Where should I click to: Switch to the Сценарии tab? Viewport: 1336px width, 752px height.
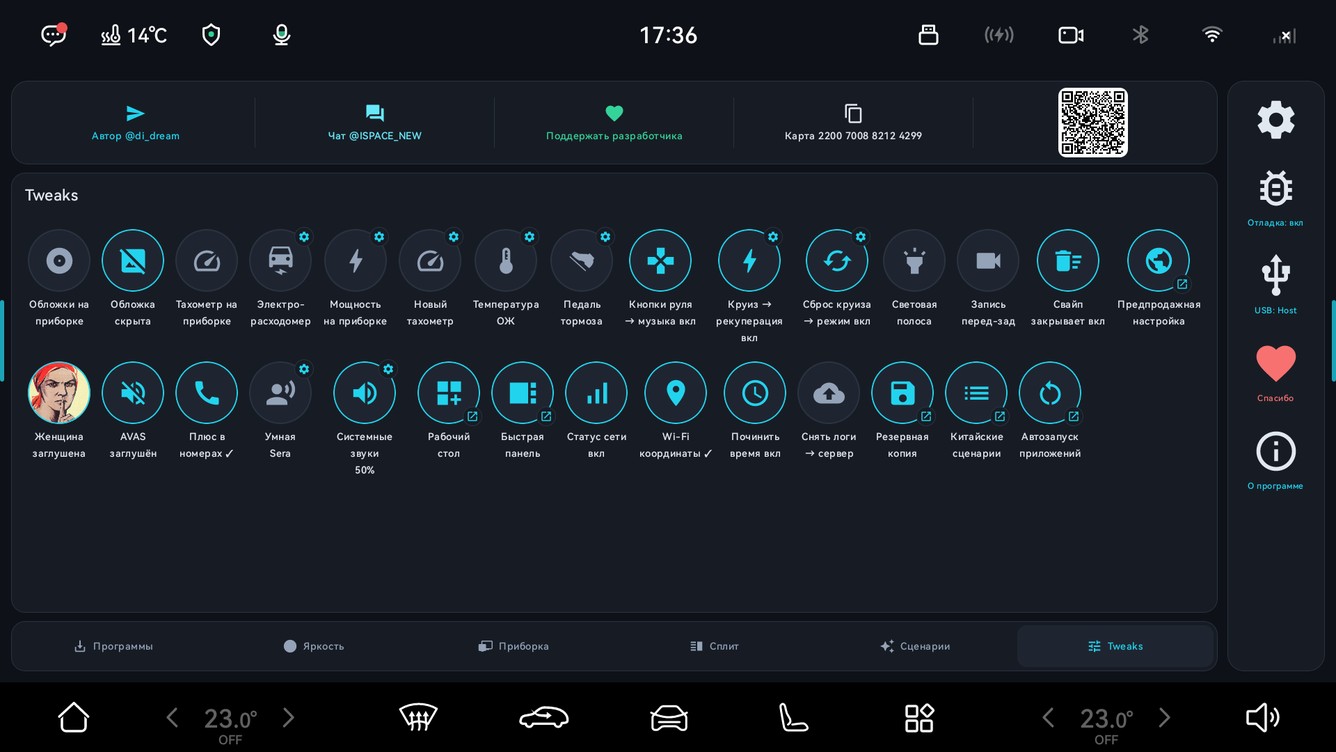click(915, 646)
